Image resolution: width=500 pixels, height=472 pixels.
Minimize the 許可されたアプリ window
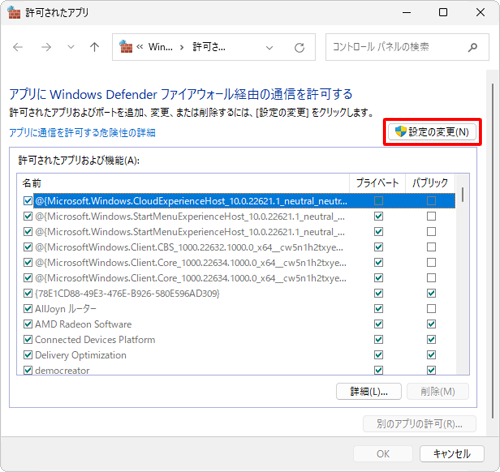pos(406,12)
